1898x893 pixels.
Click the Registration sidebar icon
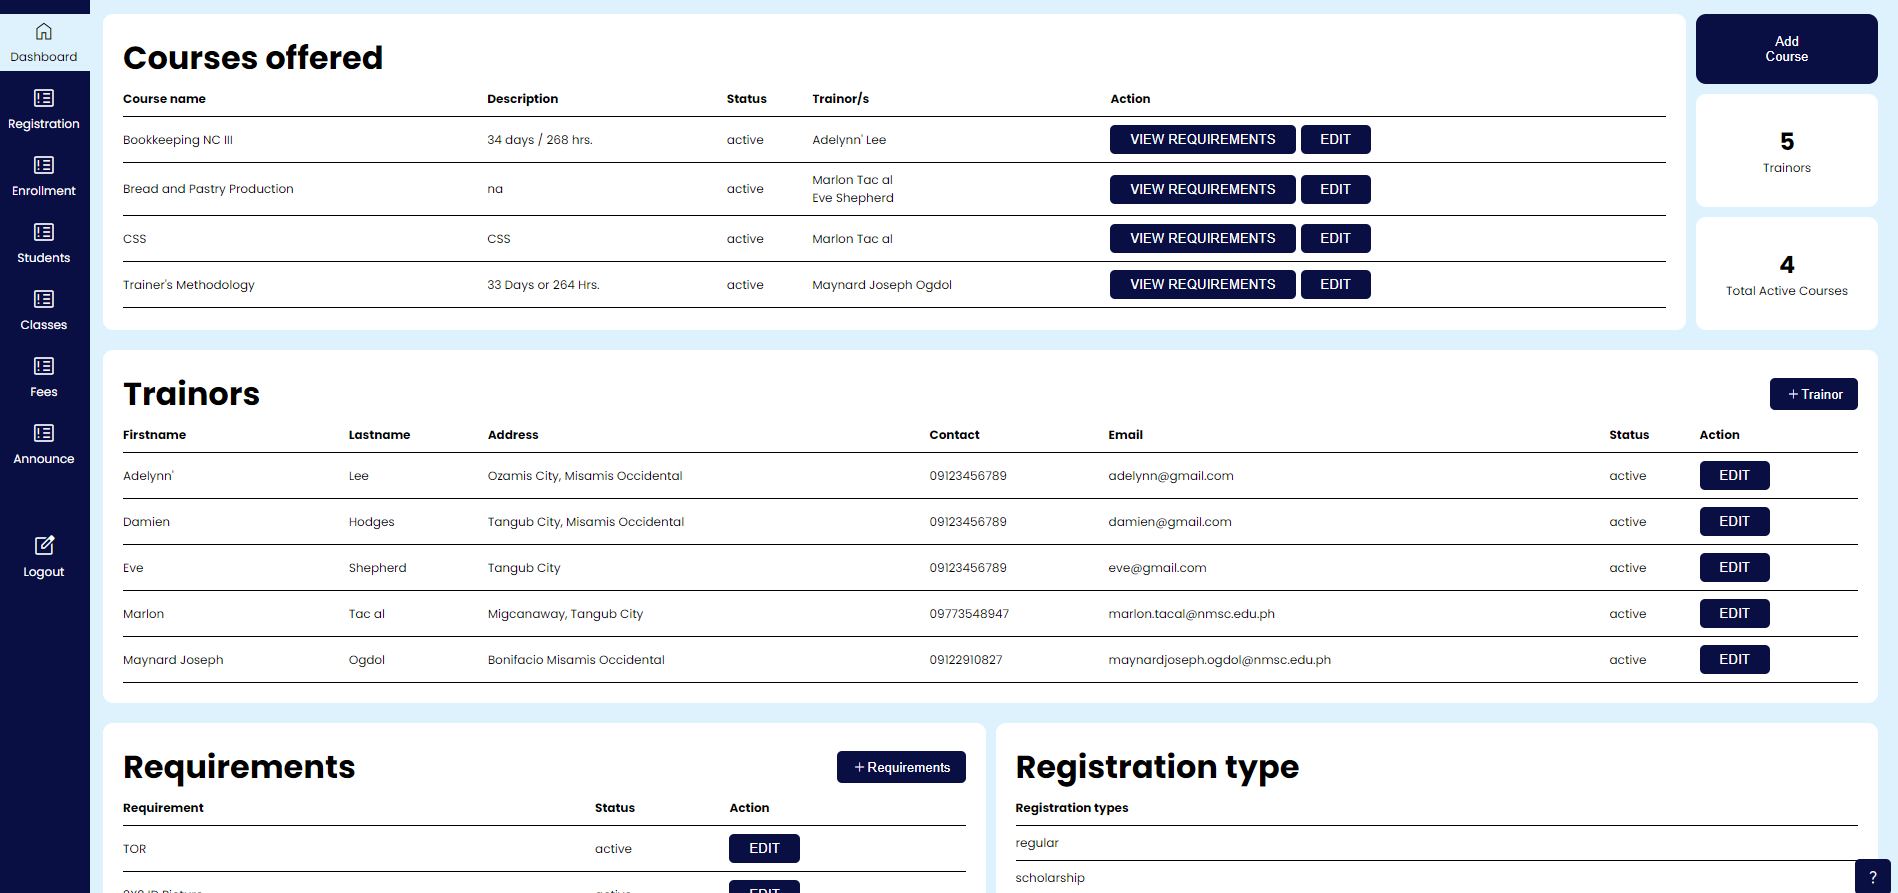(44, 98)
